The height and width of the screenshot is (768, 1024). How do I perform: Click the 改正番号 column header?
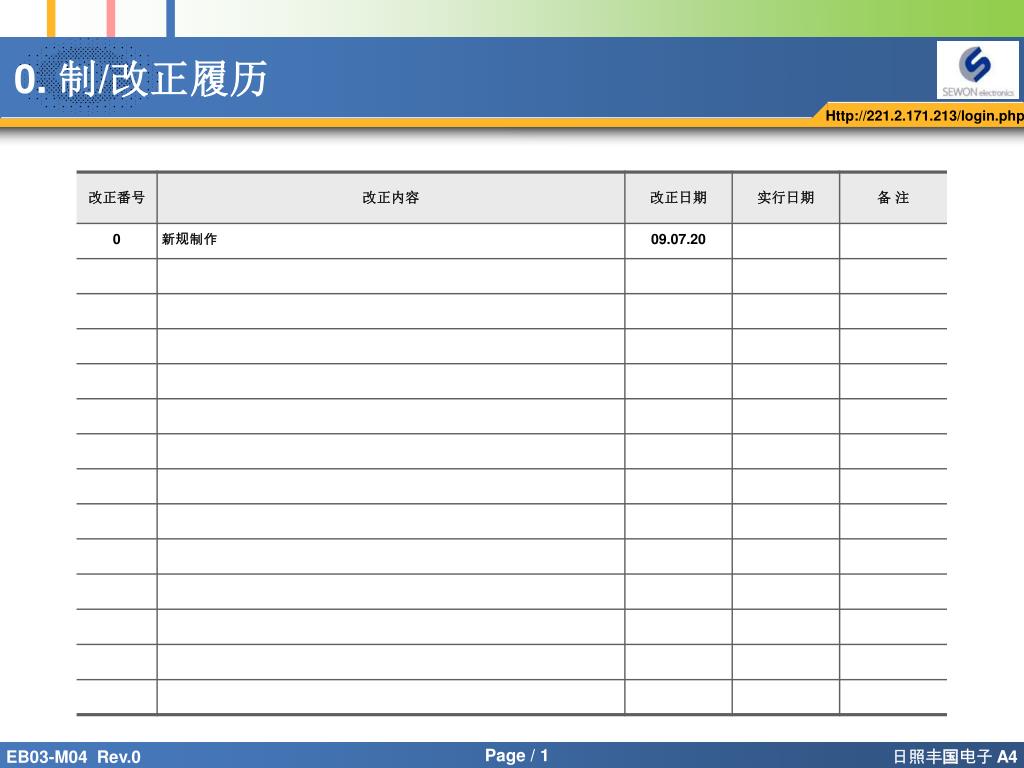(117, 198)
